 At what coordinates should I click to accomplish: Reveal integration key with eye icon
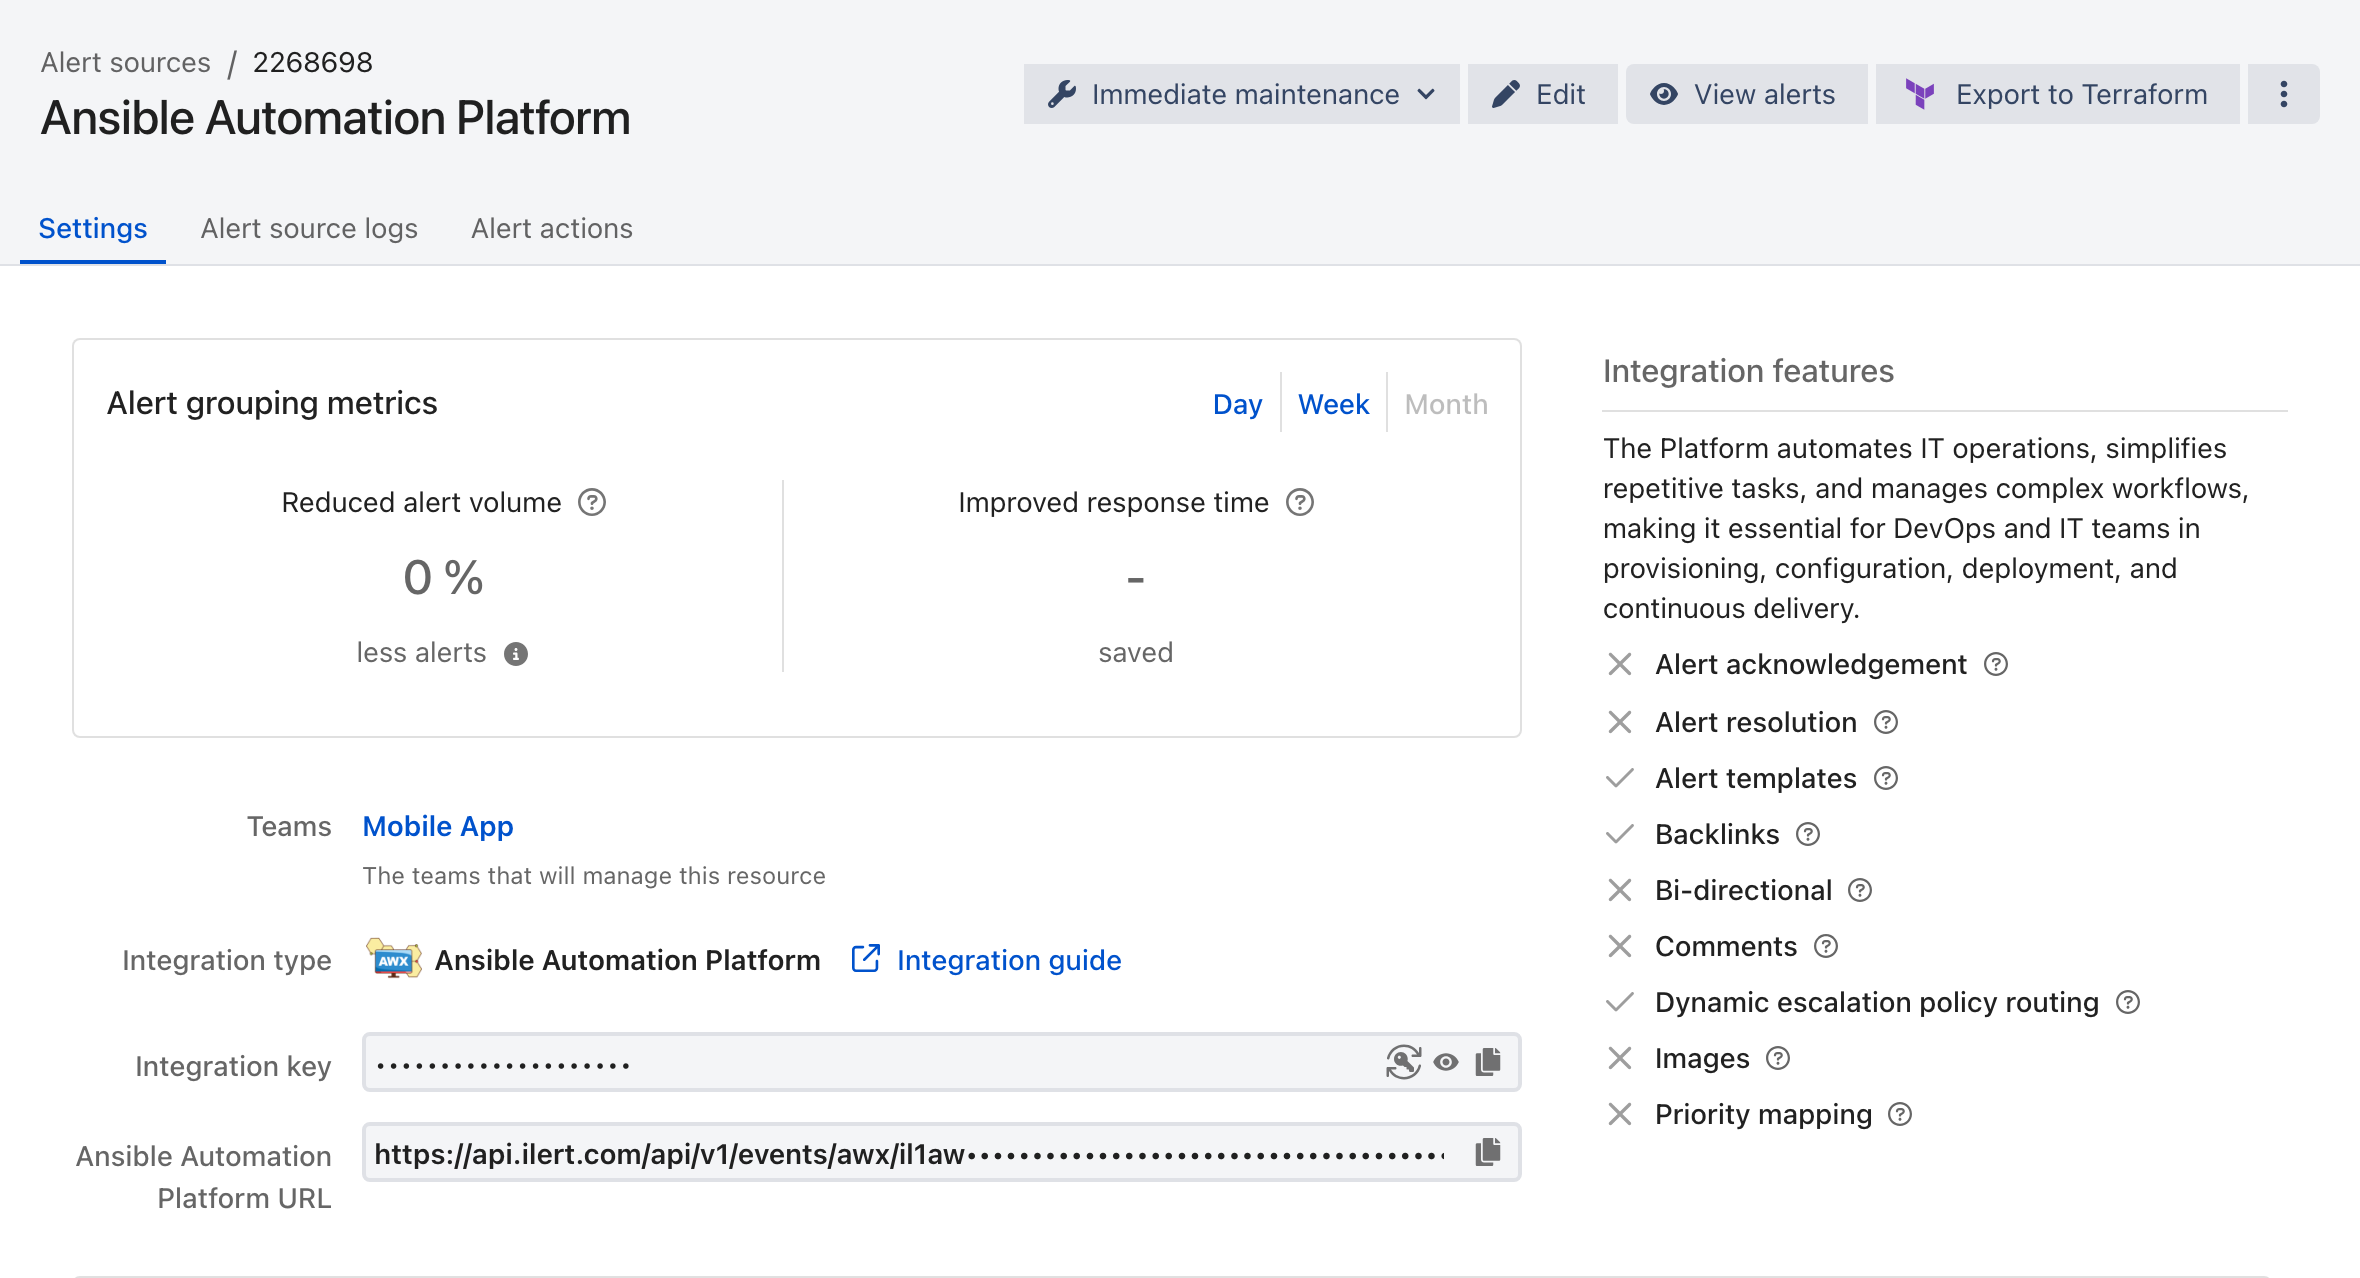[x=1446, y=1062]
